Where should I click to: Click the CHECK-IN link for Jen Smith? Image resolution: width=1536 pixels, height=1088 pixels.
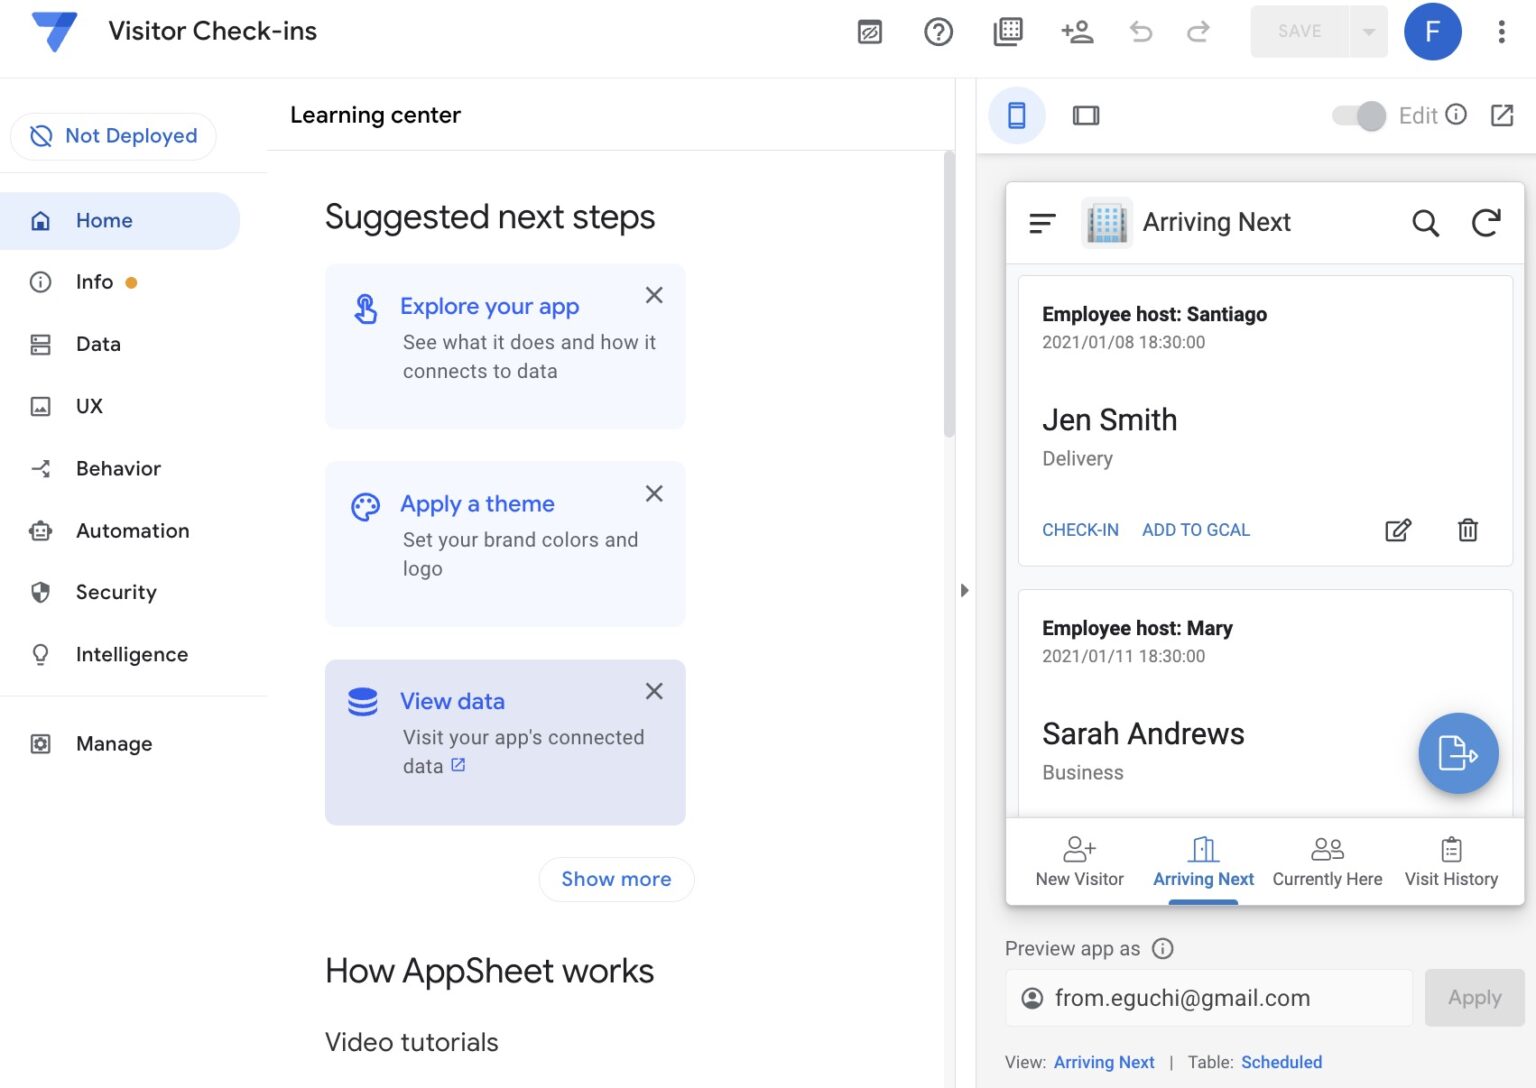[1080, 530]
